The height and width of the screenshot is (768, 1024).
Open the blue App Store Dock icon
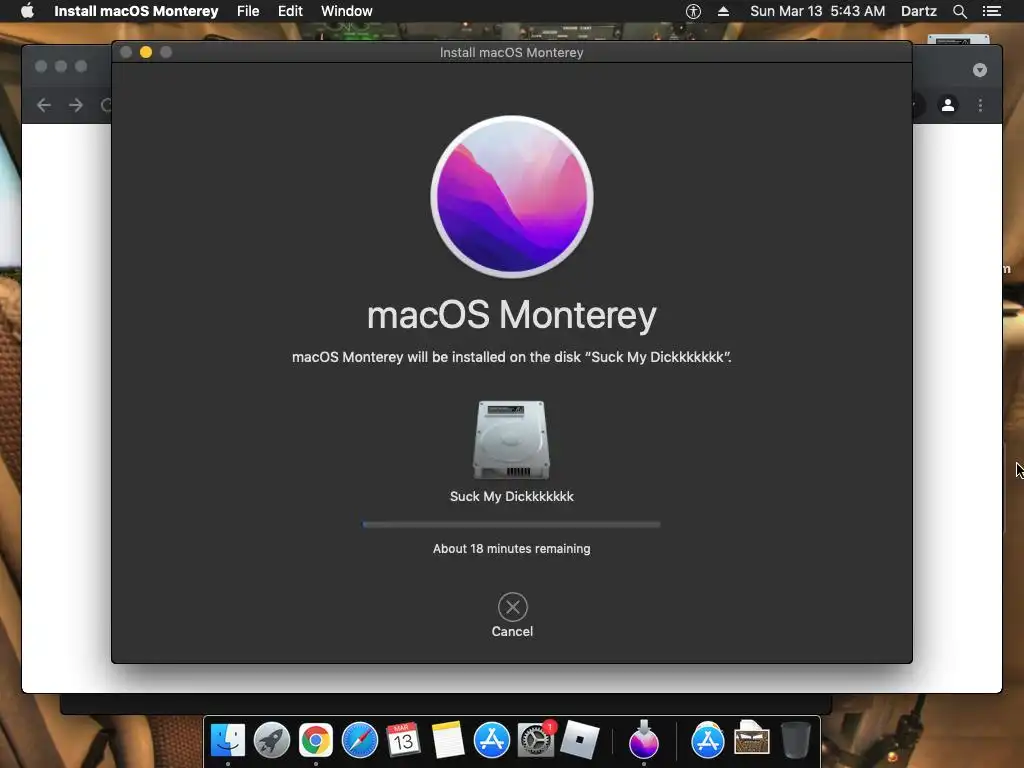491,740
